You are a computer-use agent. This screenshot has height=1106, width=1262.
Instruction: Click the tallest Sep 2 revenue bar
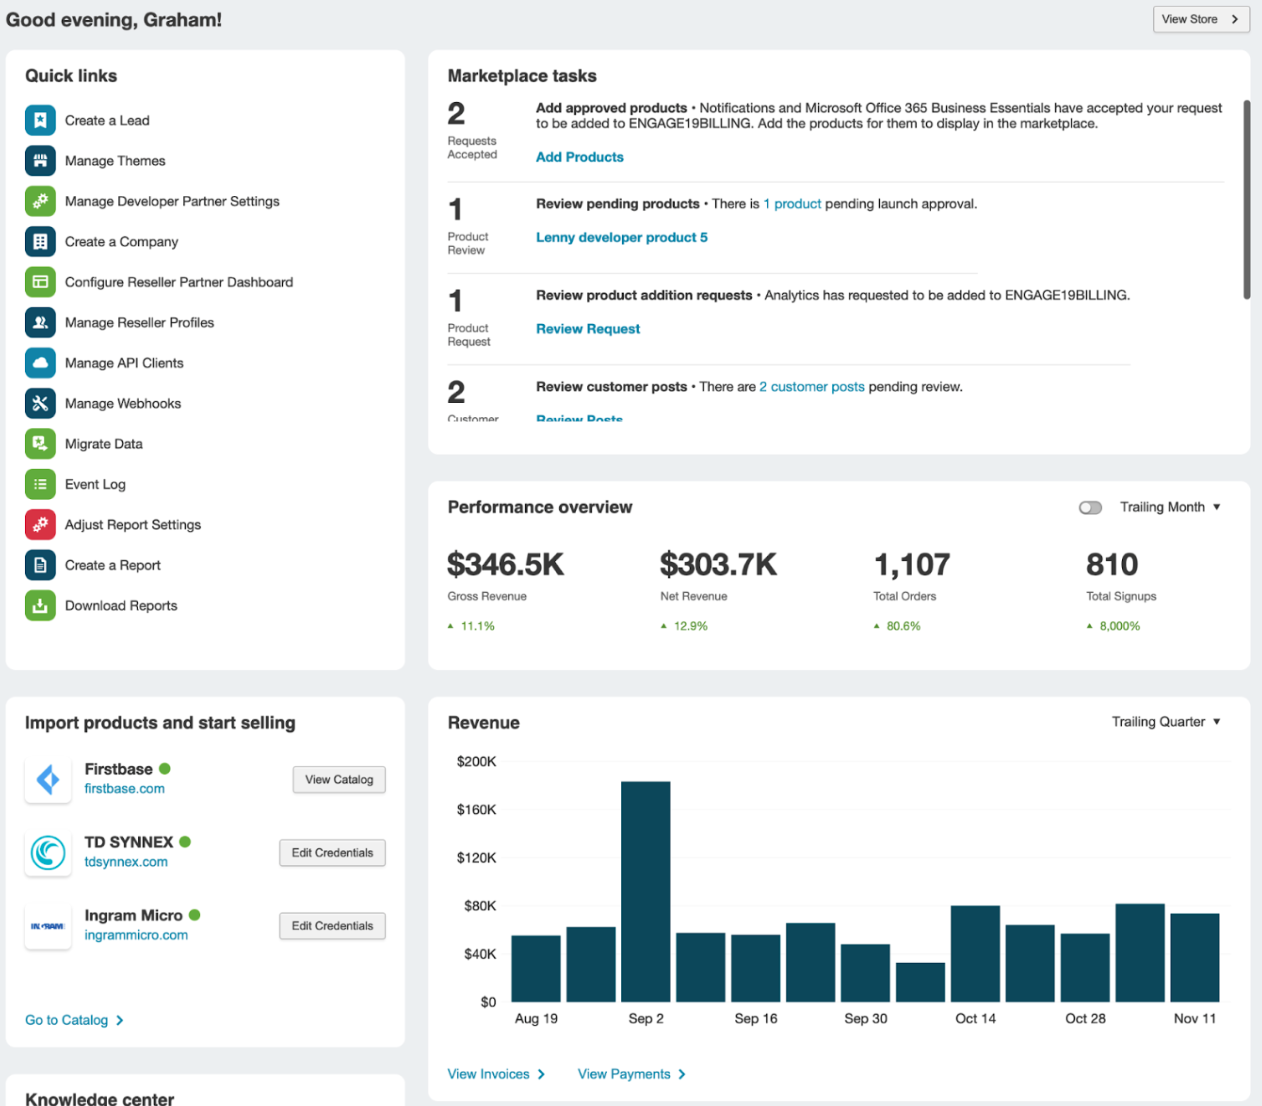click(x=645, y=890)
